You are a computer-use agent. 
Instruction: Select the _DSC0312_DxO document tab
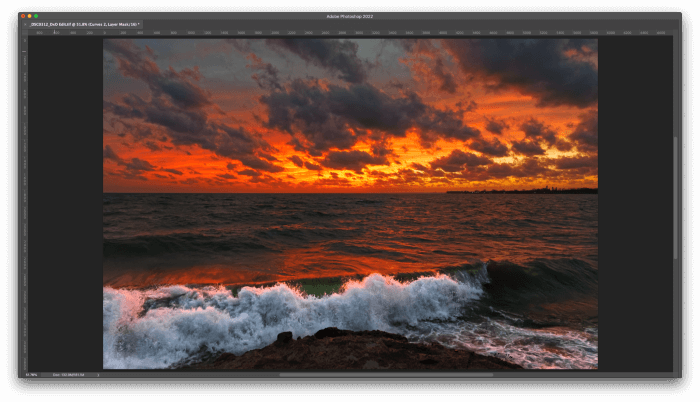click(84, 25)
